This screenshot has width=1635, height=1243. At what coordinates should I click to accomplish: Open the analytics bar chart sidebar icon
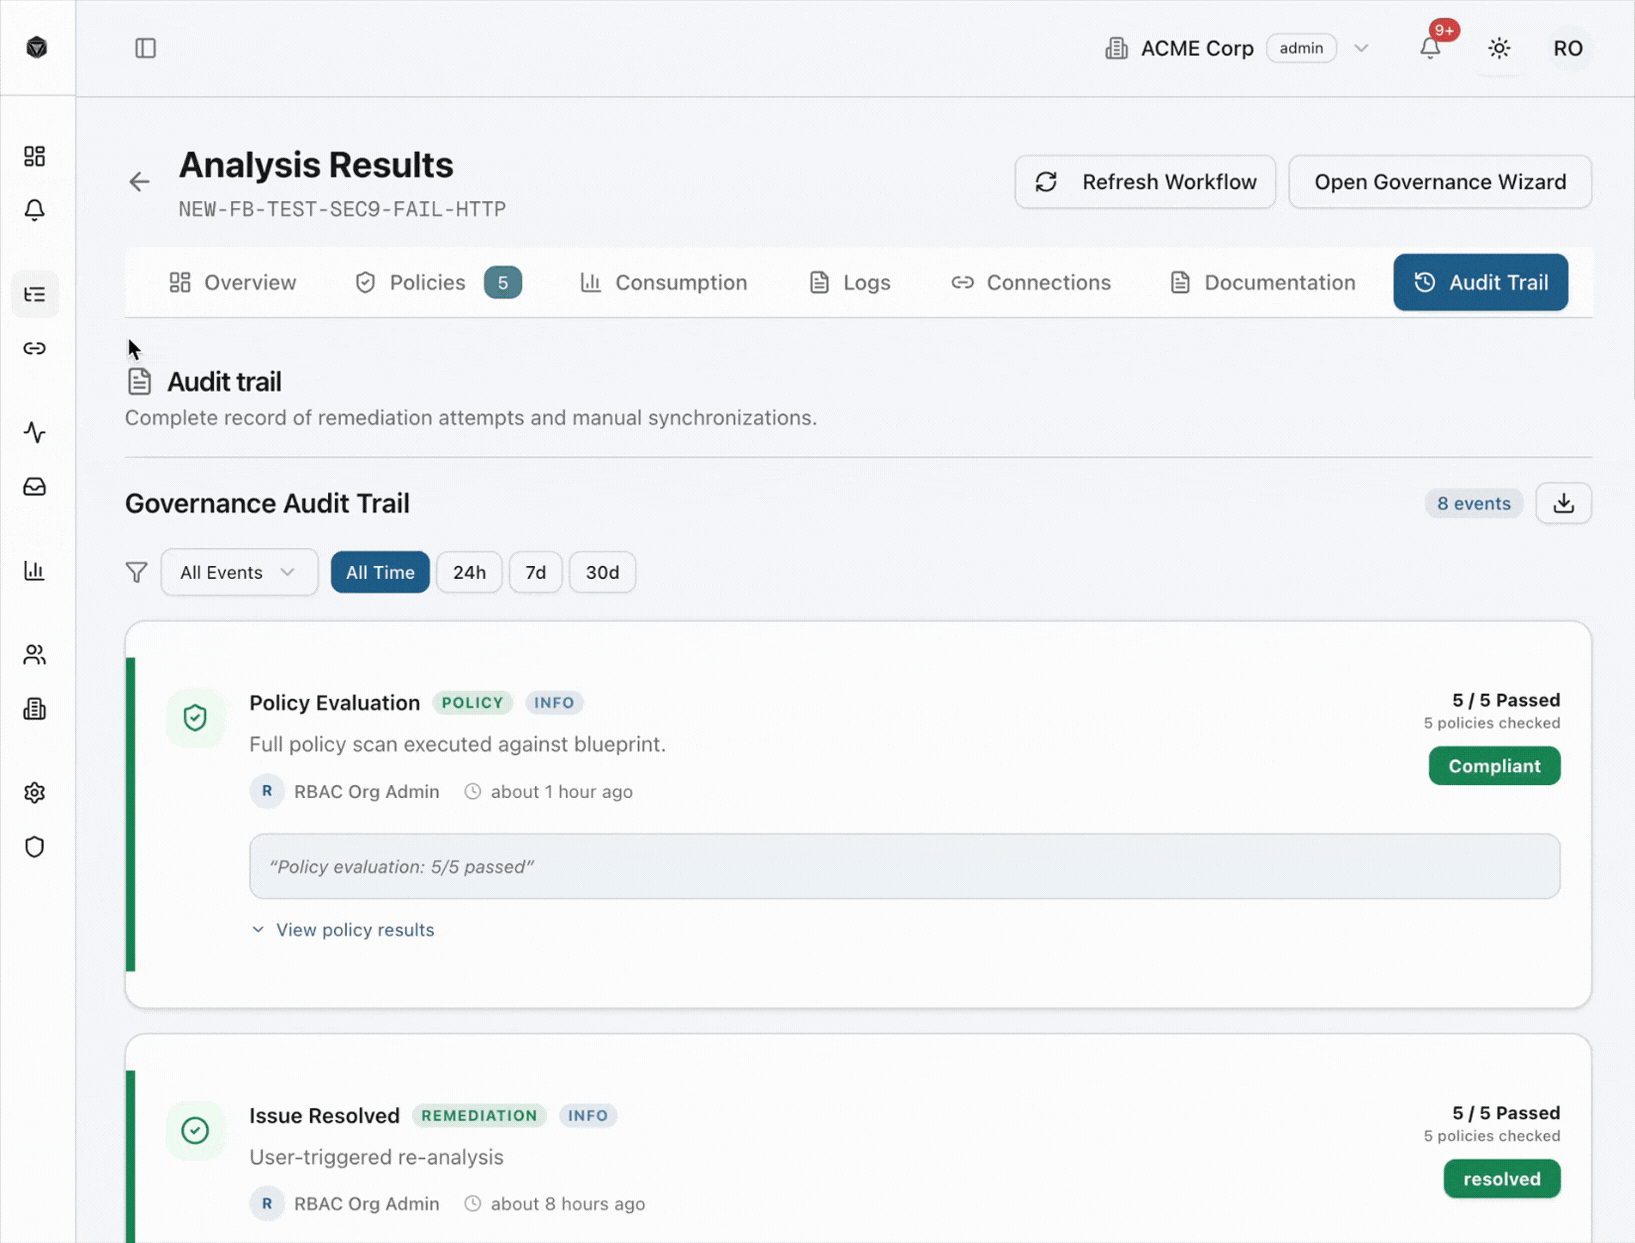point(35,570)
